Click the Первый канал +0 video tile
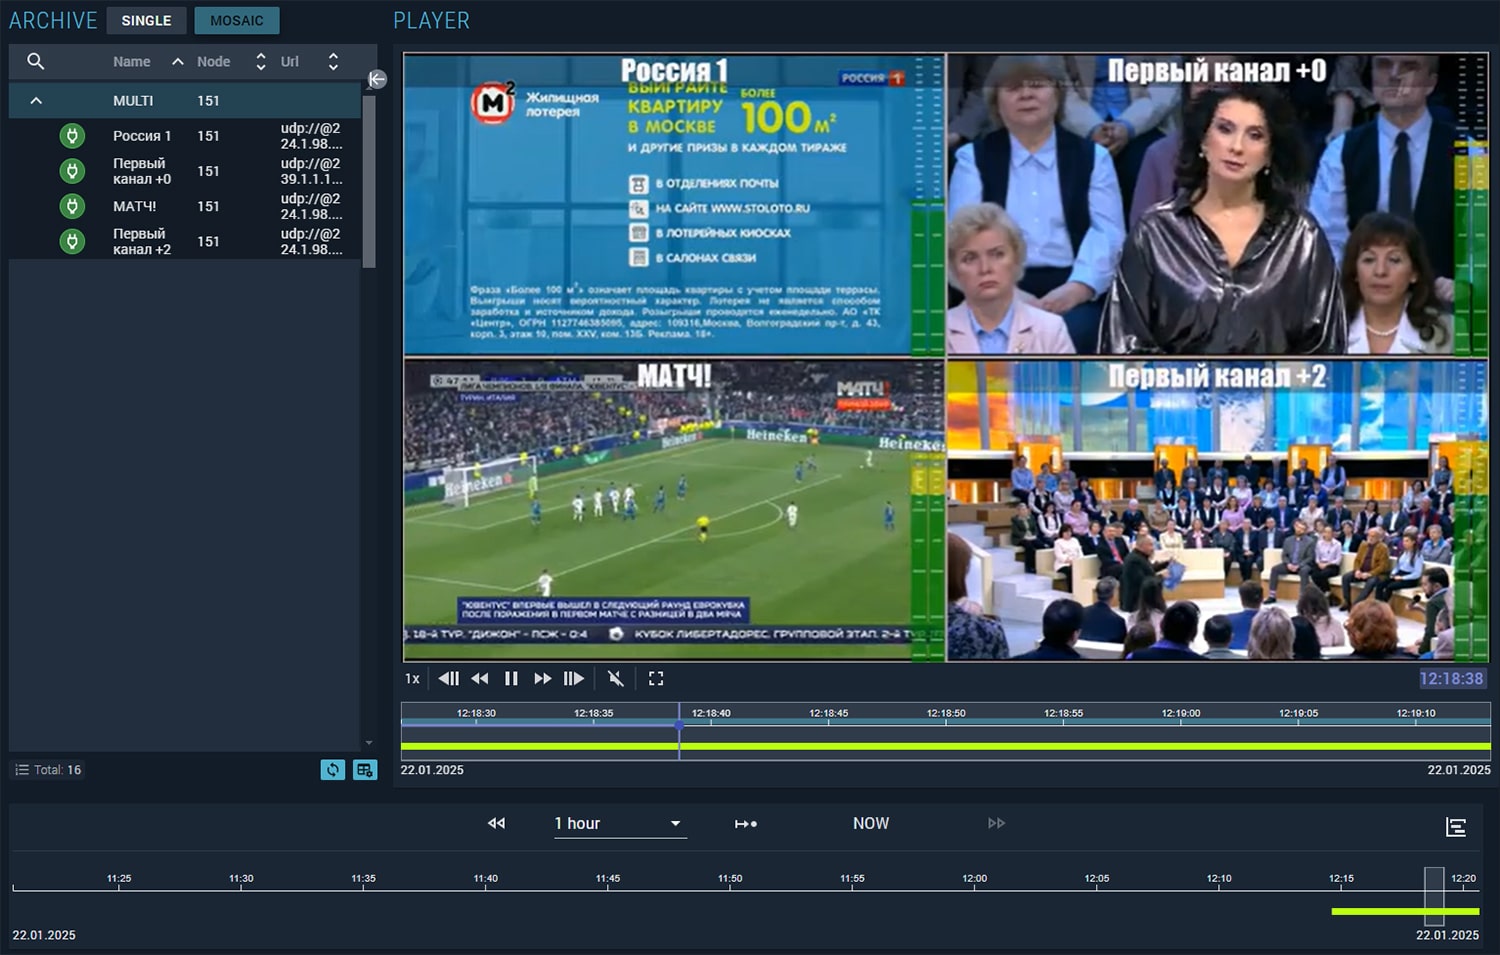The image size is (1500, 955). point(1217,205)
